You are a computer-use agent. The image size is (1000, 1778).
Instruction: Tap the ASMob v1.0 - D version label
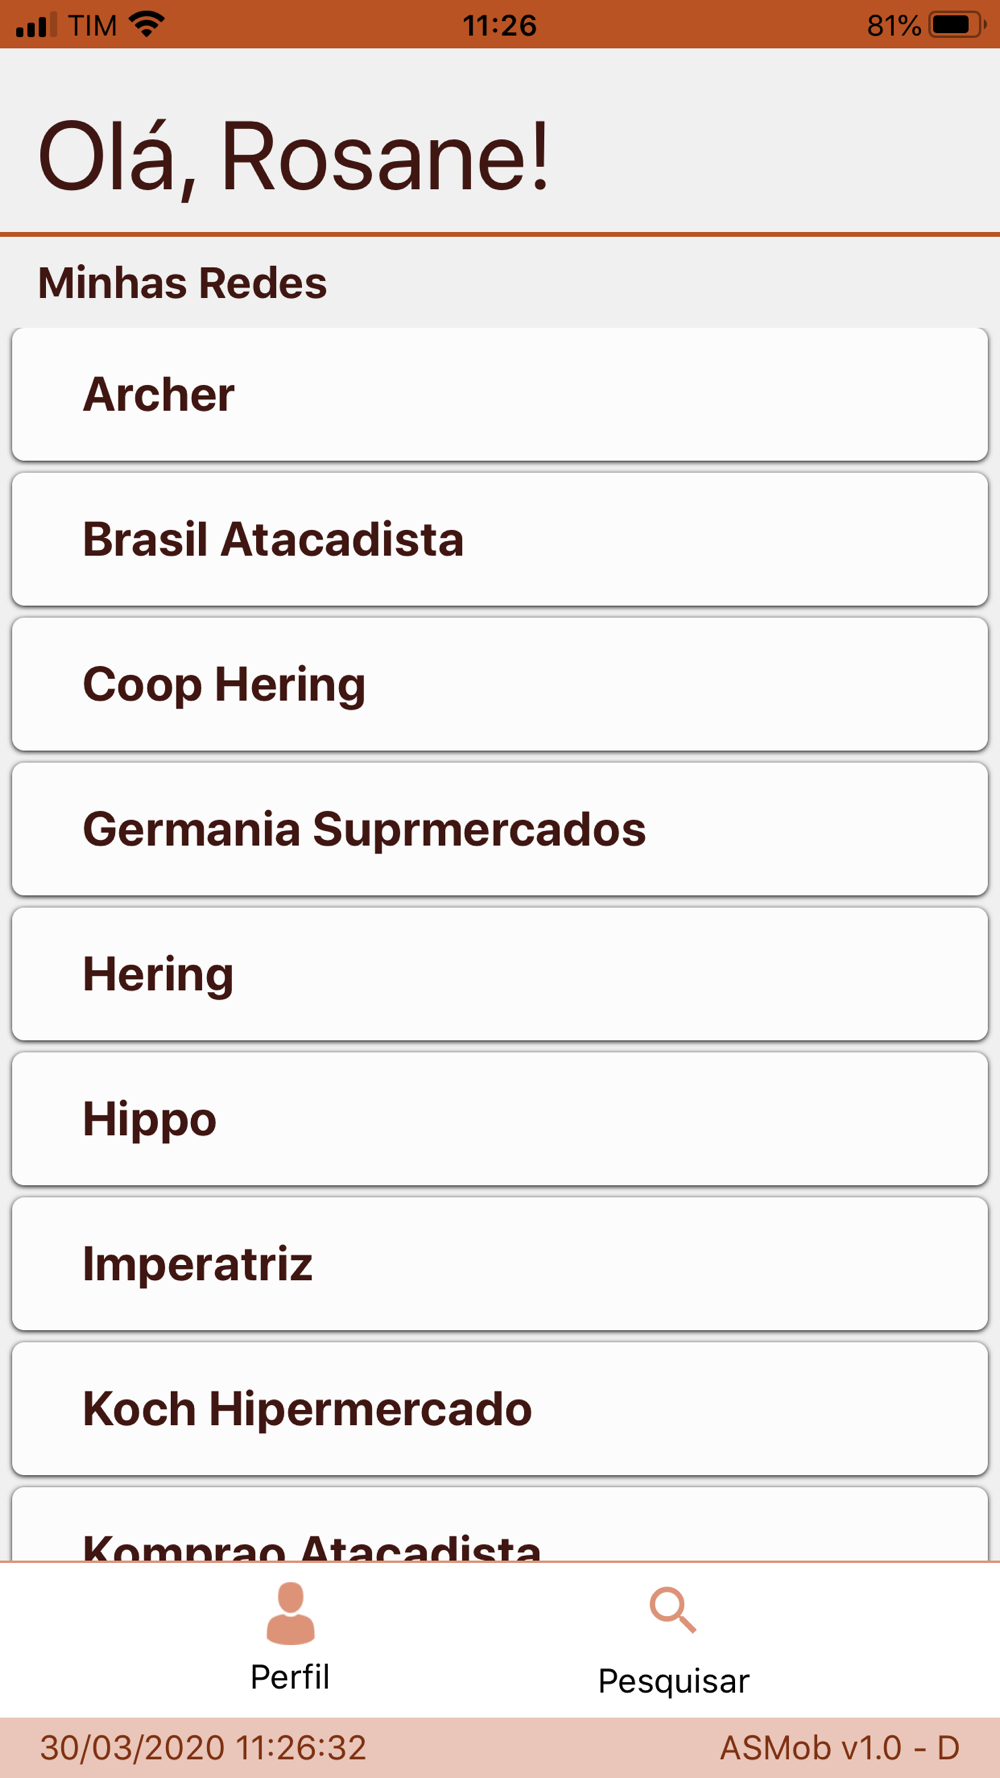839,1747
